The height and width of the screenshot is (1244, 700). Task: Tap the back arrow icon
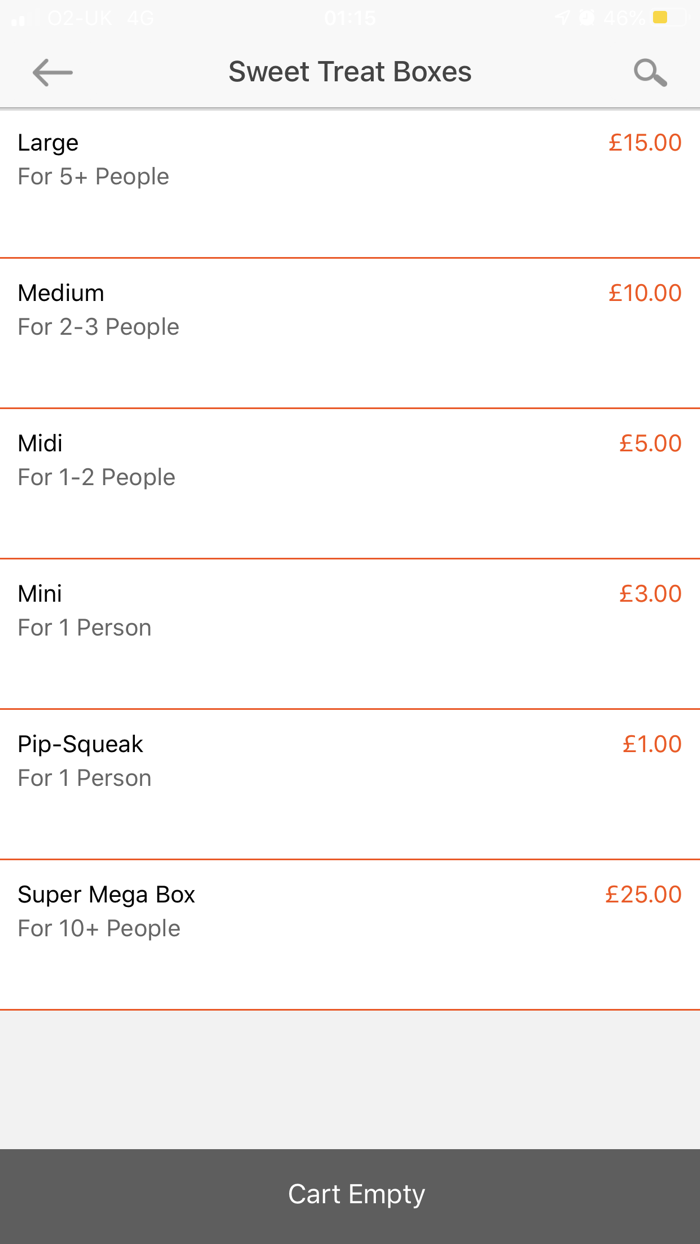pyautogui.click(x=52, y=72)
